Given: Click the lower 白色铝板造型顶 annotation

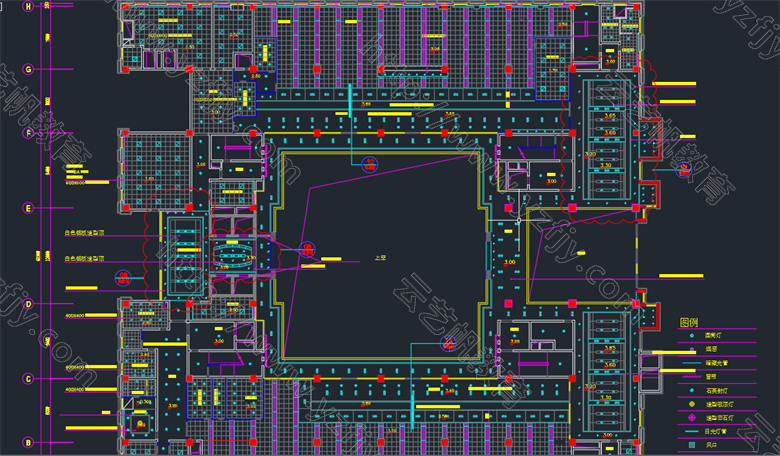Looking at the screenshot, I should [x=85, y=259].
